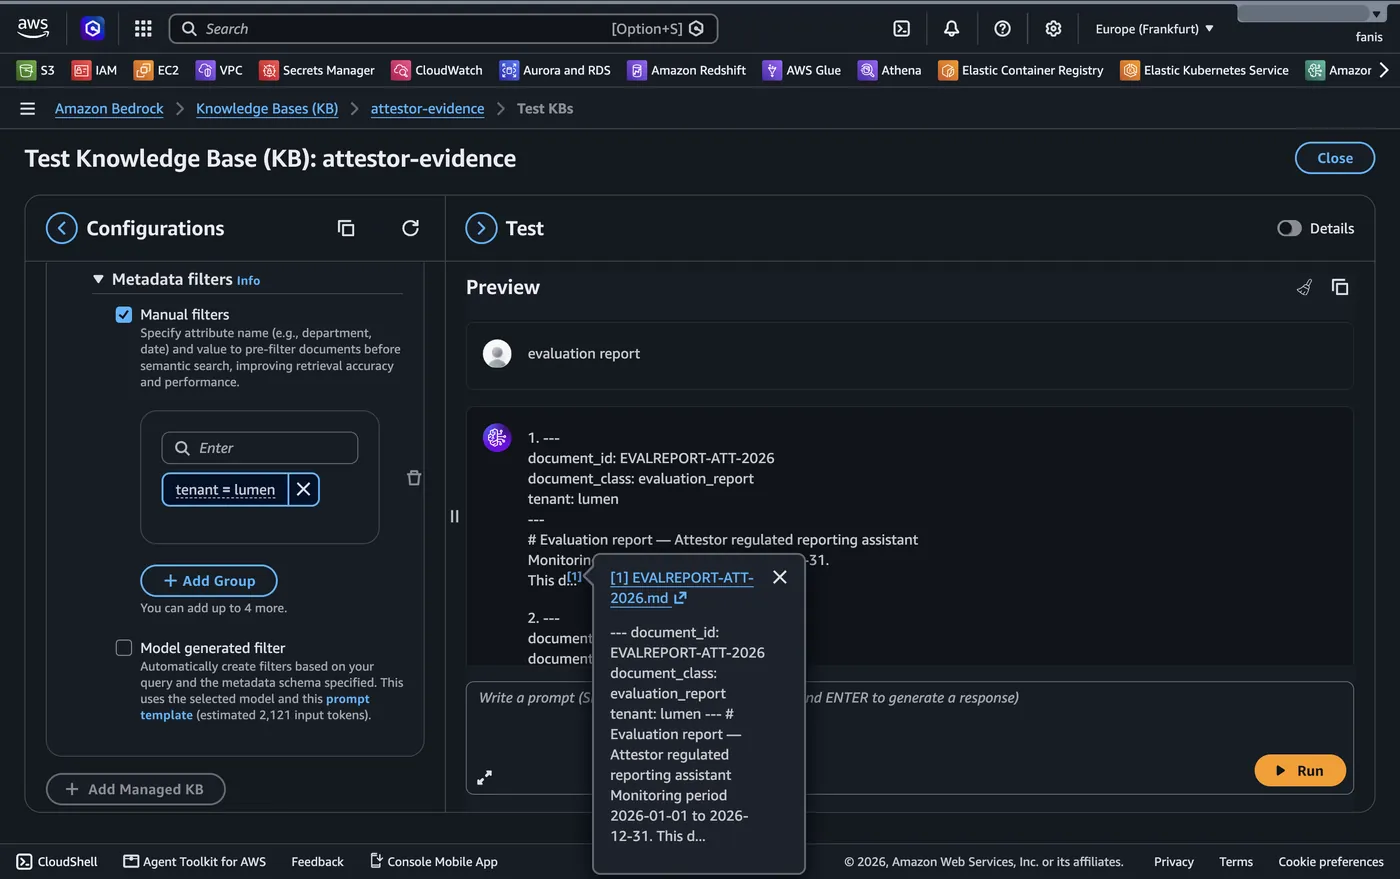Image resolution: width=1400 pixels, height=879 pixels.
Task: Open the Amazon Redshift shortcut
Action: coord(687,70)
